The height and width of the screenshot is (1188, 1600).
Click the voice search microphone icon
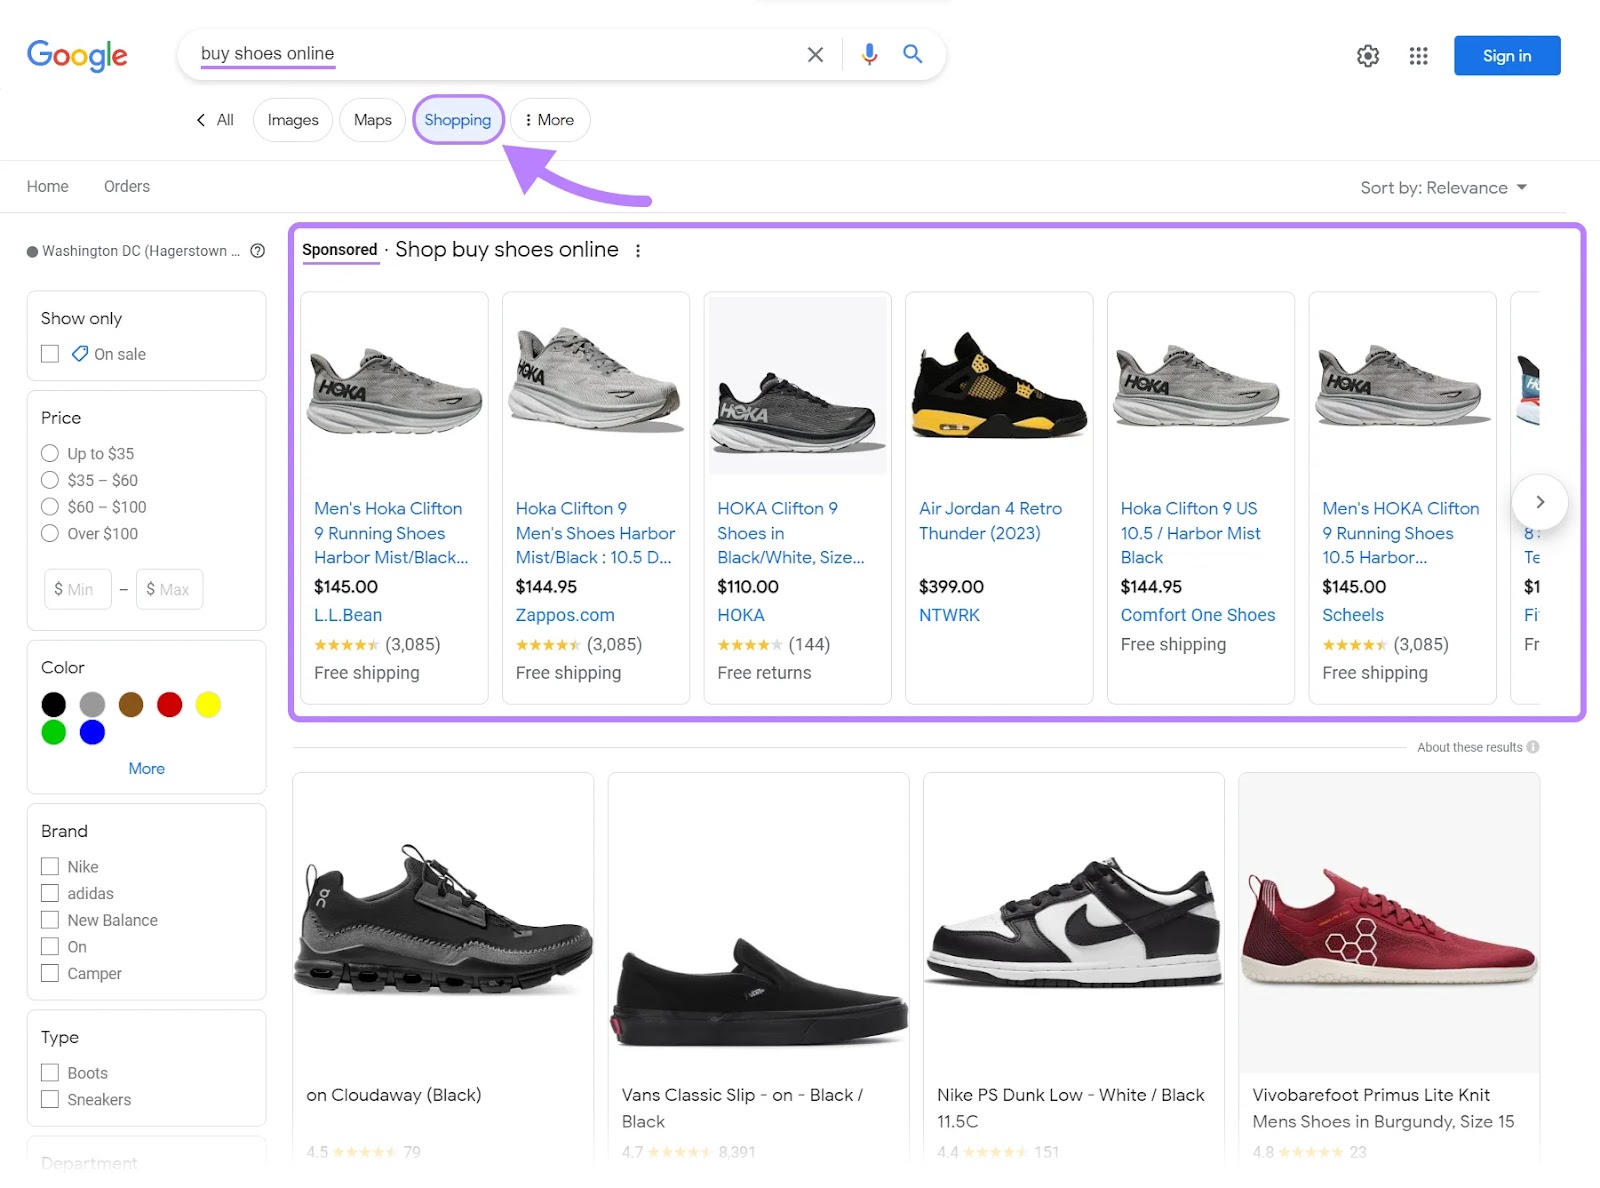tap(868, 54)
